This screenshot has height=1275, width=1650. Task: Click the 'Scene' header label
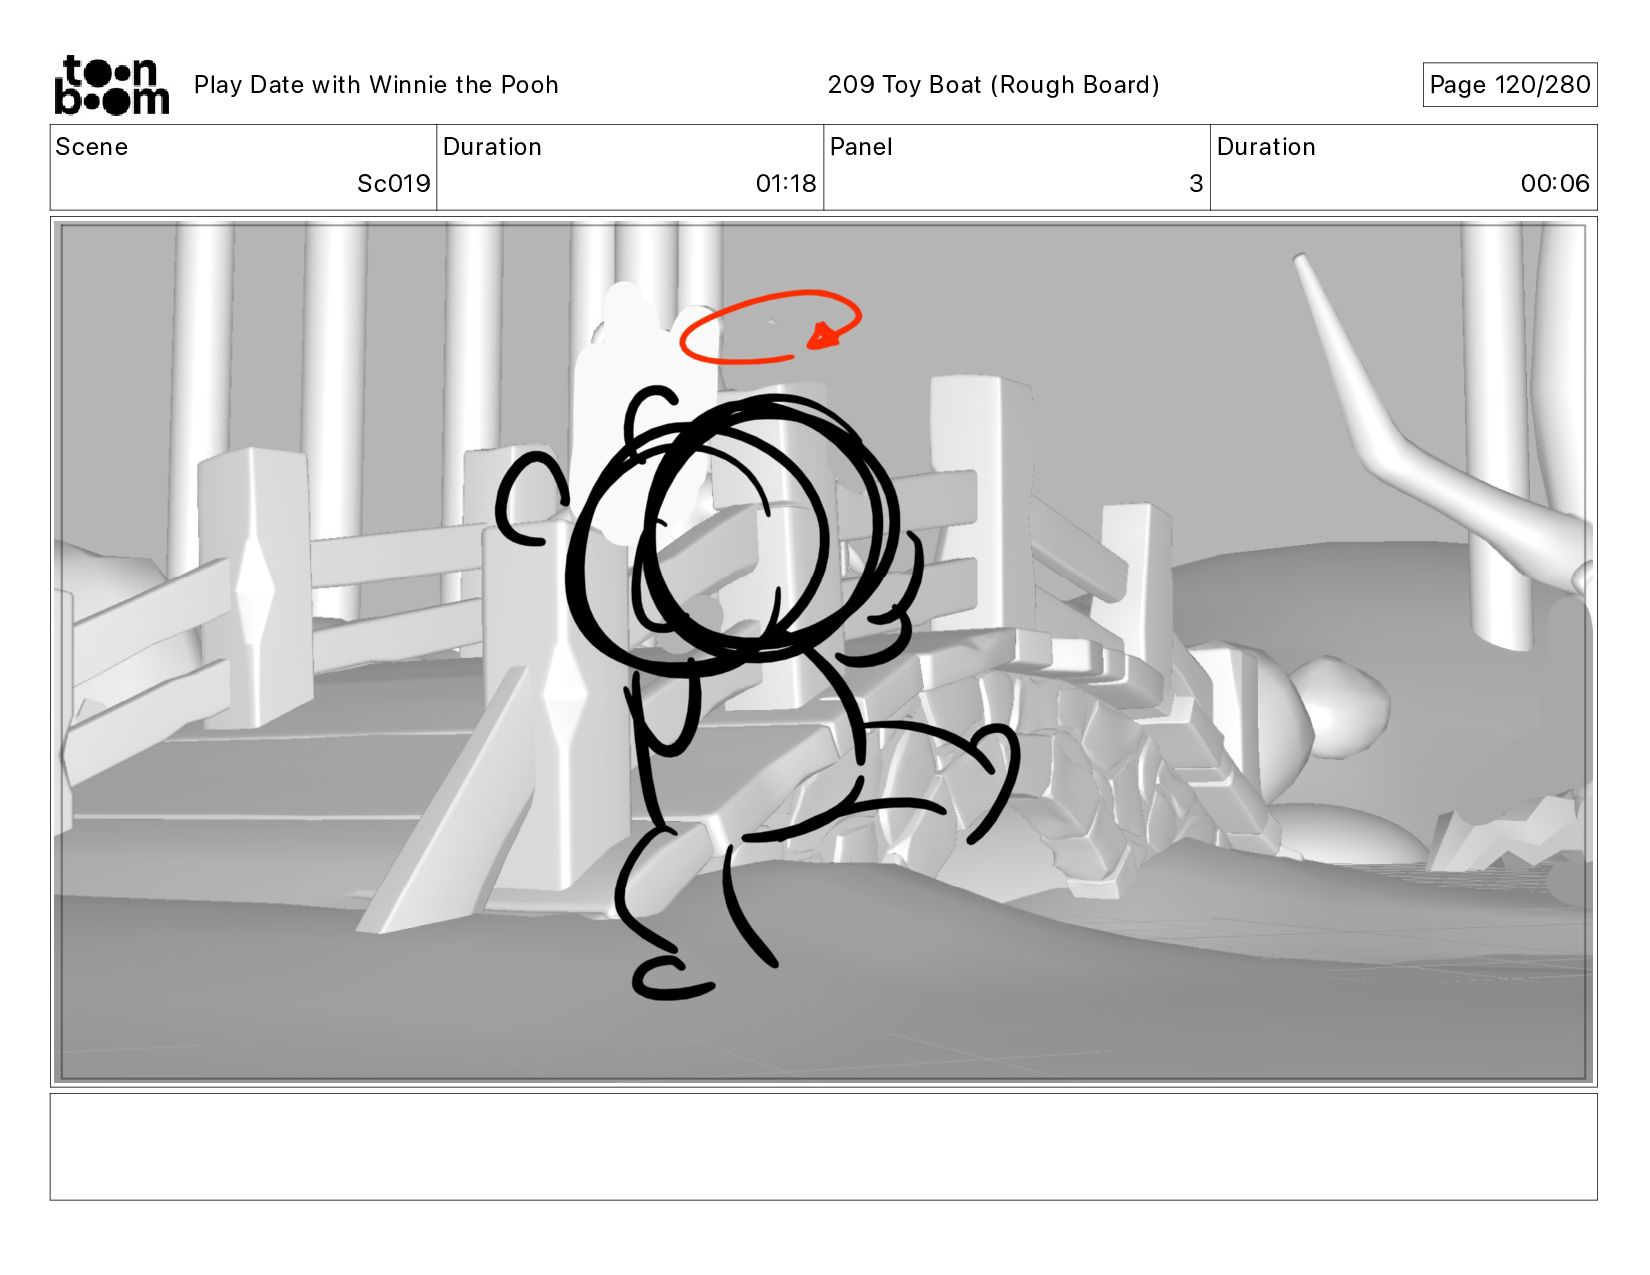click(92, 147)
